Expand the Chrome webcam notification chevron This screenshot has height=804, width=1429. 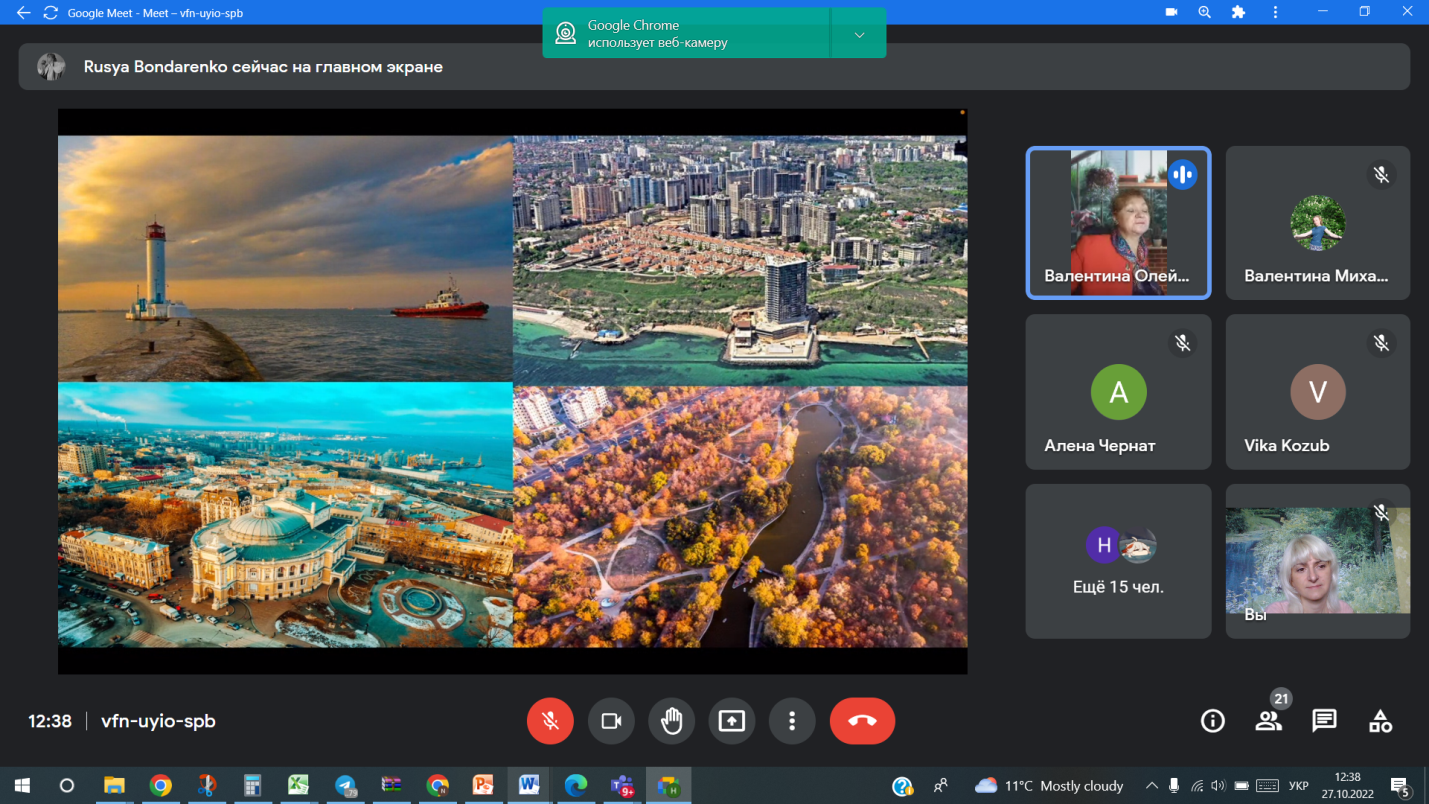point(859,35)
